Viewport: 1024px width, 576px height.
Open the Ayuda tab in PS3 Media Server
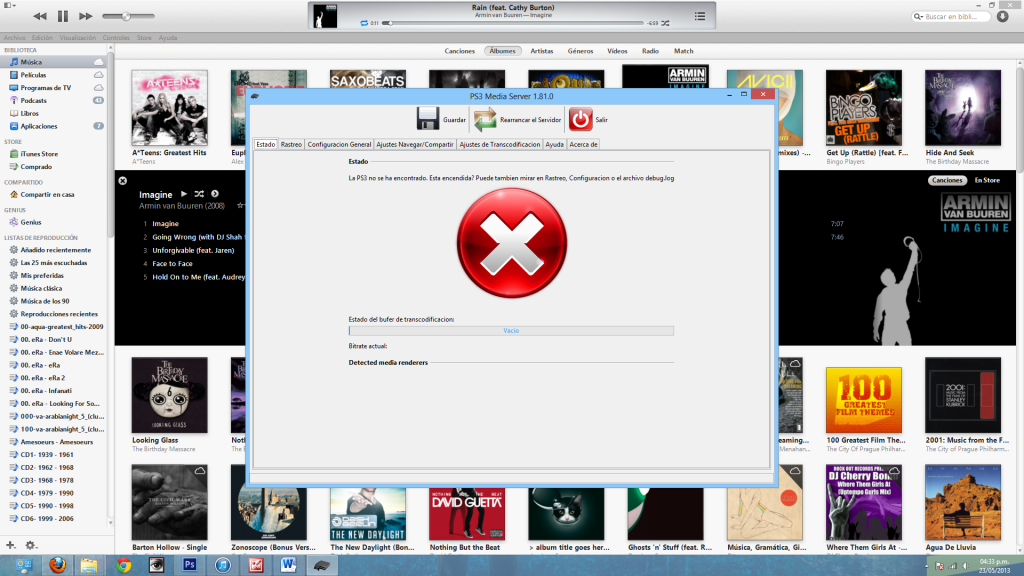554,144
